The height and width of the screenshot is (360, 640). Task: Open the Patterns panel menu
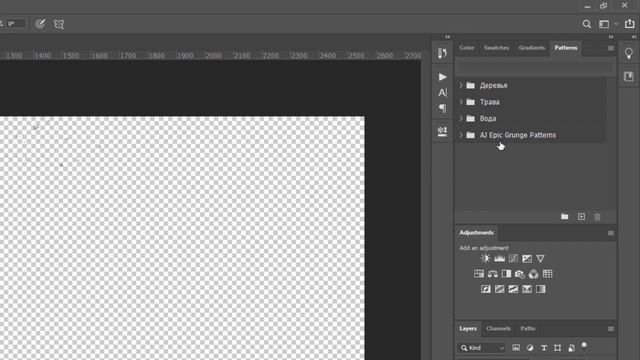611,48
